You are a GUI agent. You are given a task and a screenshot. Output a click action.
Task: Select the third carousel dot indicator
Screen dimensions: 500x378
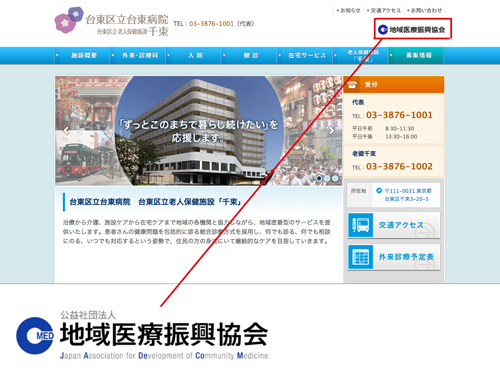[x=335, y=178]
